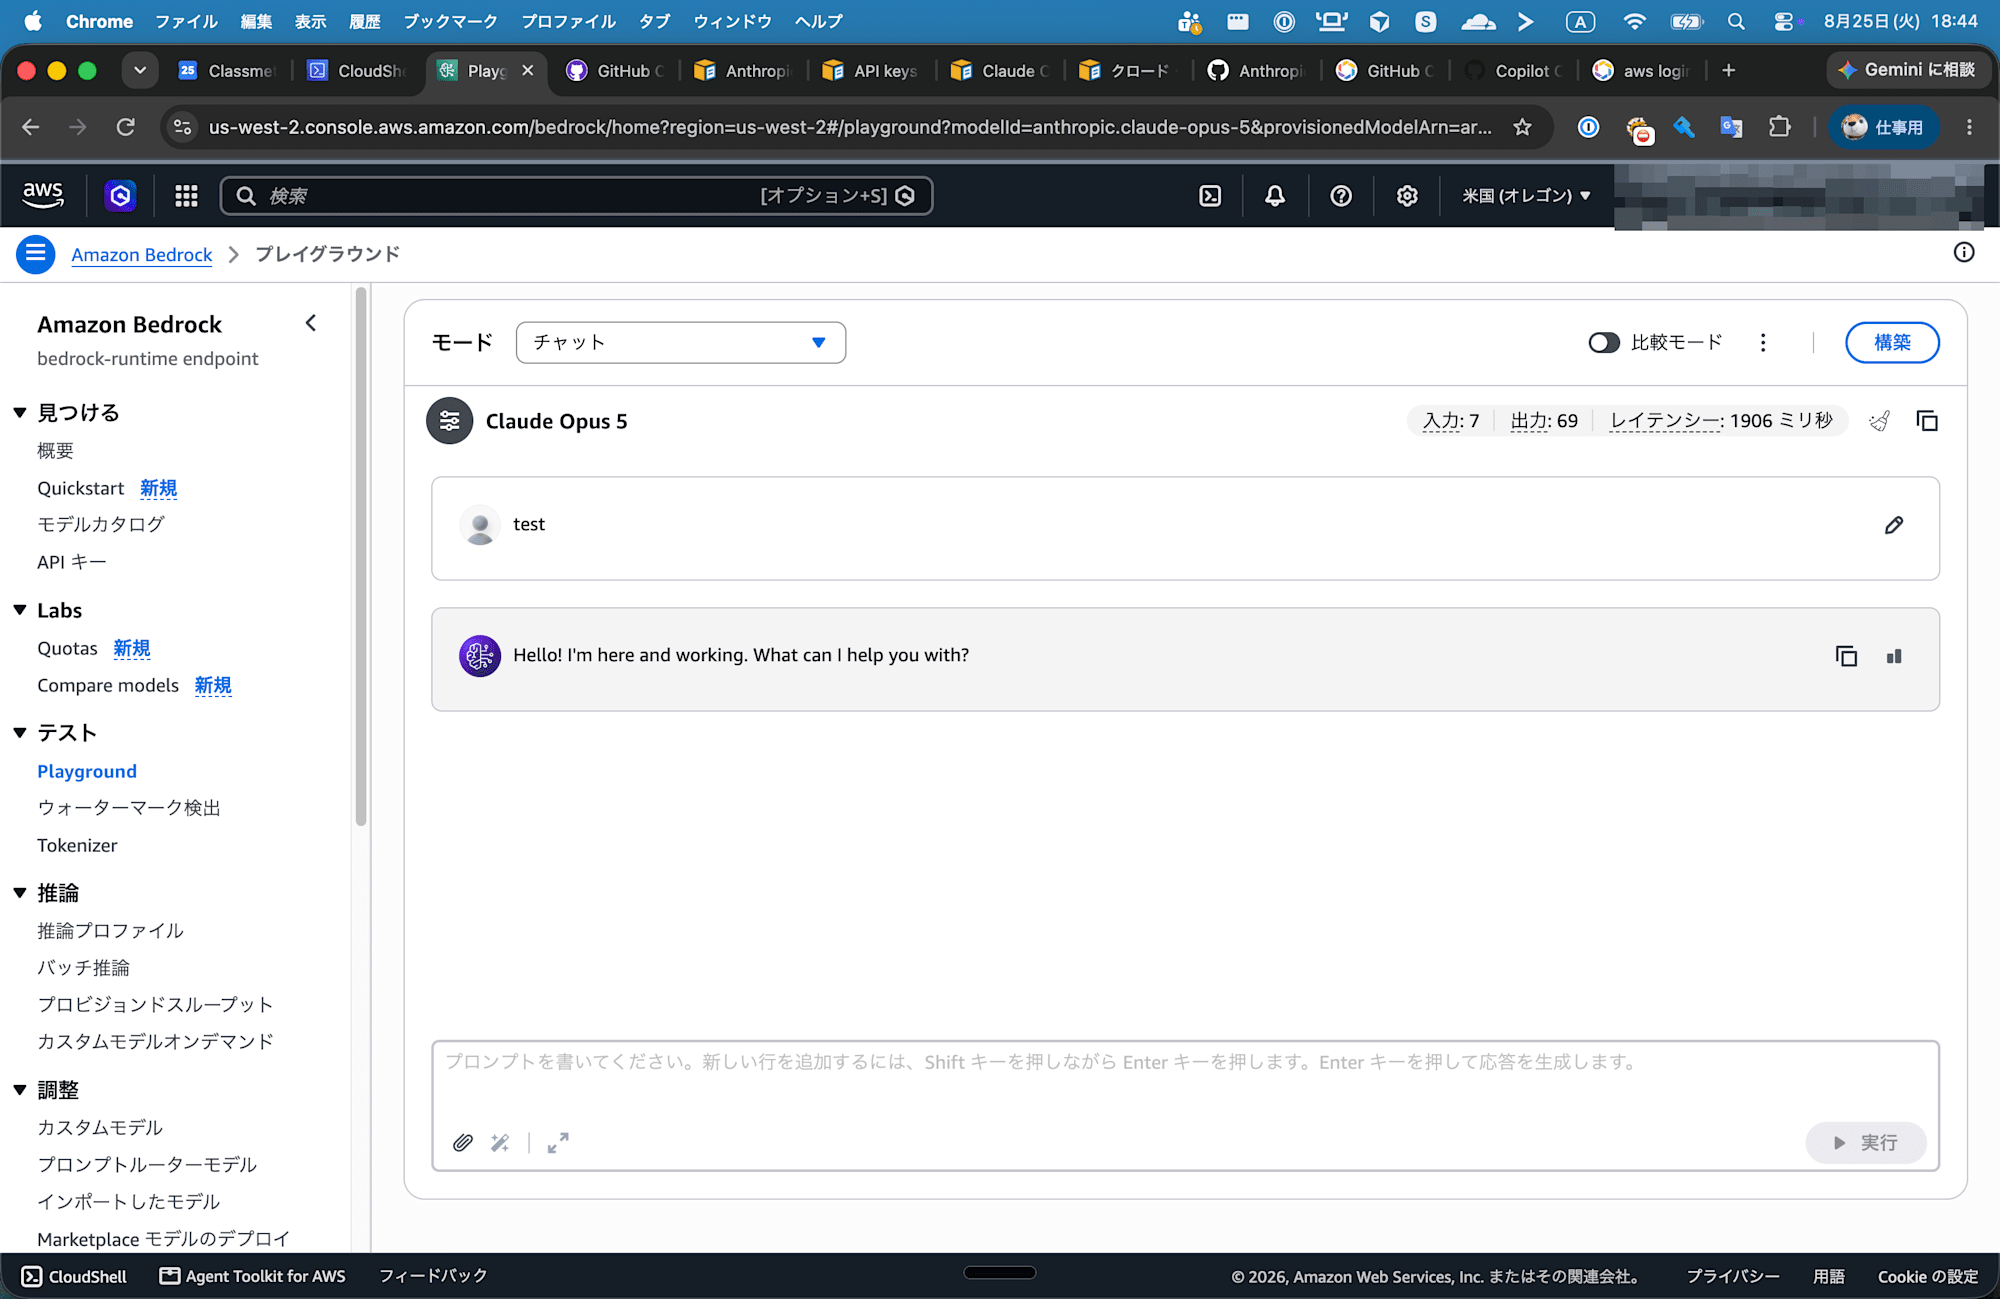This screenshot has height=1299, width=2000.
Task: Open バッチ推論 in the sidebar
Action: click(83, 967)
